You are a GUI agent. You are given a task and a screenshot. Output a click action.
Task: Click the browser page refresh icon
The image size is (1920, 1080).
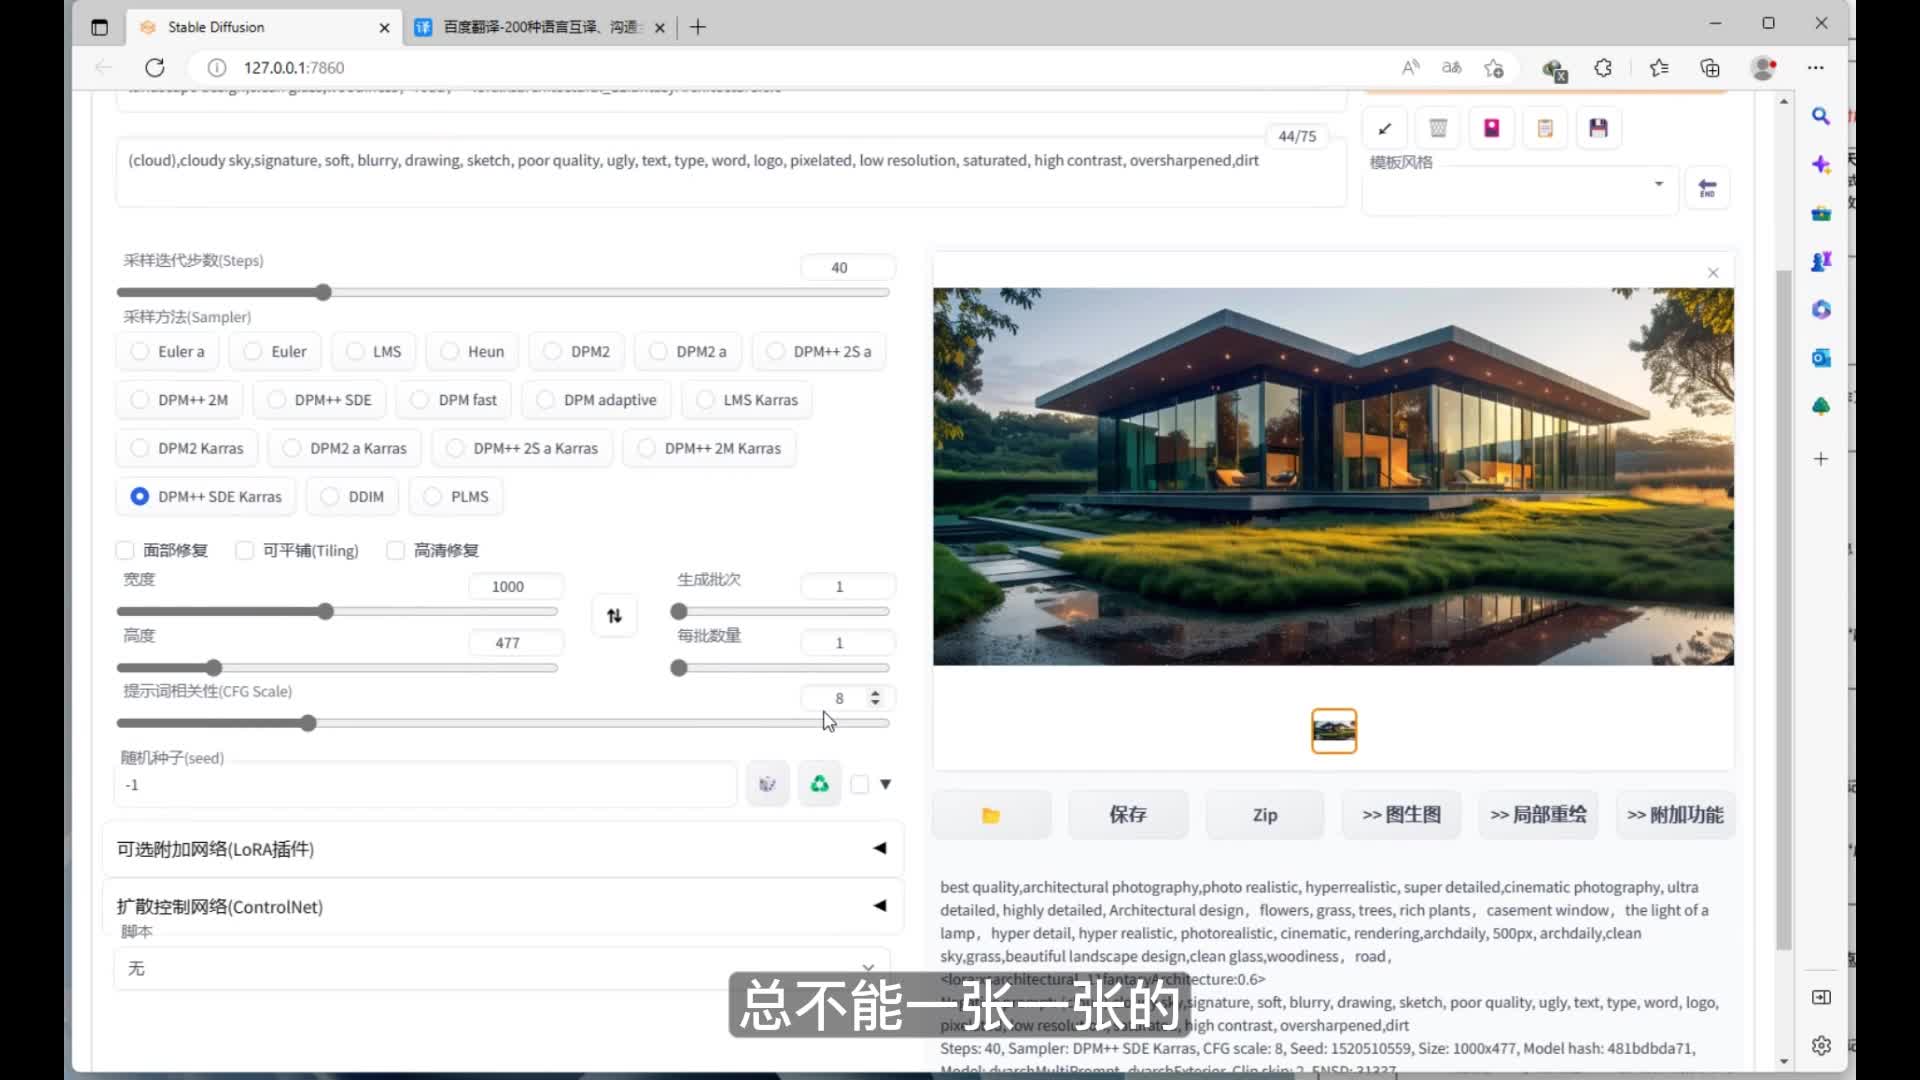154,67
